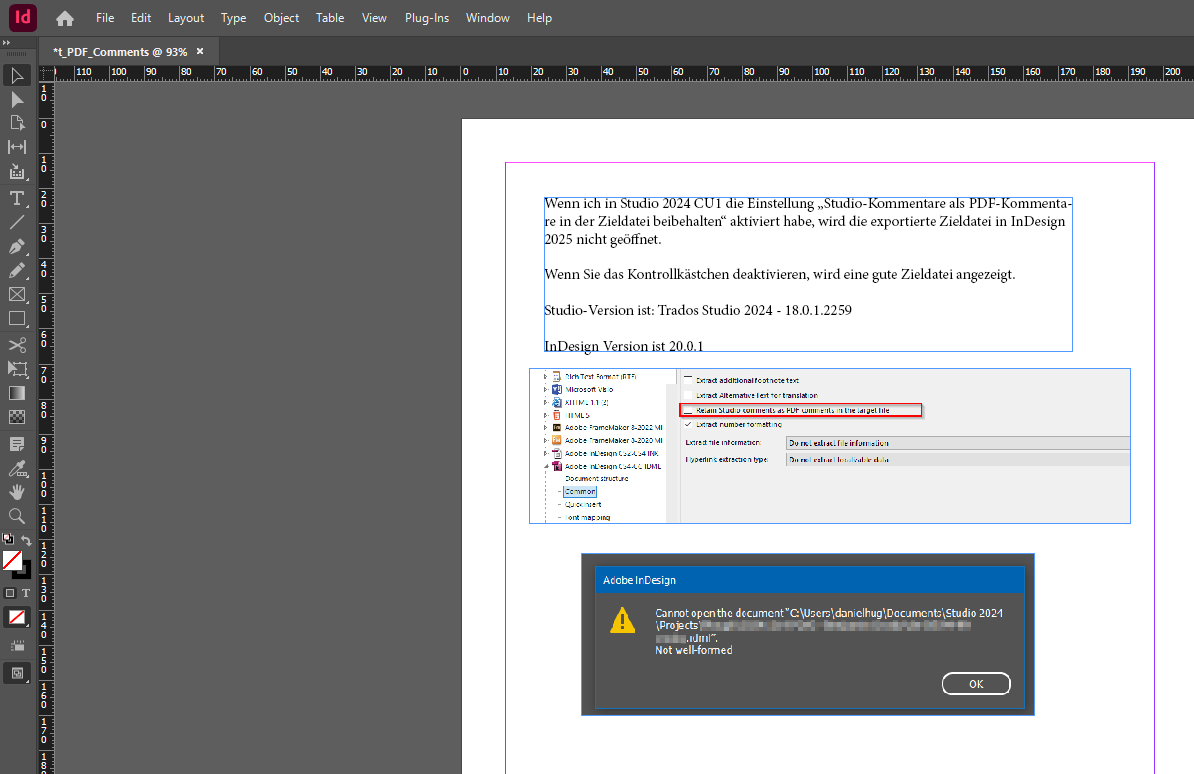Click the text "InDesign Version ist 20.0.1"
Screen dimensions: 1194x774
624,346
